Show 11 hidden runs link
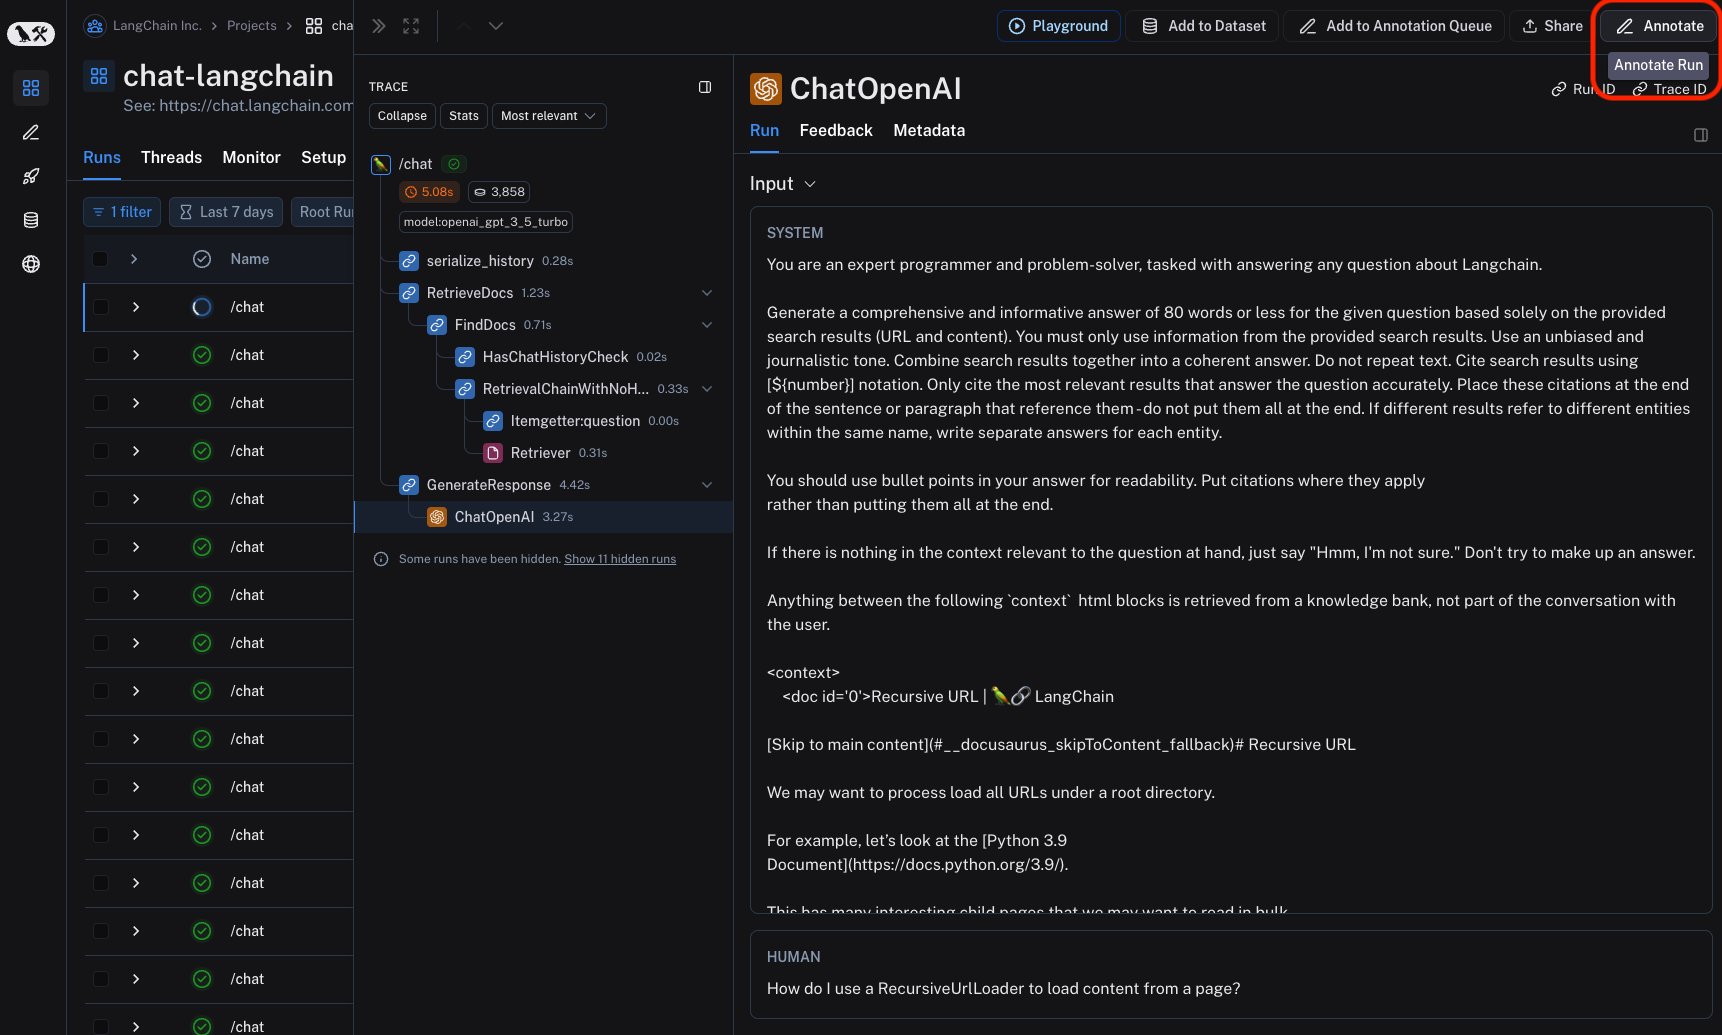The width and height of the screenshot is (1722, 1035). pyautogui.click(x=620, y=559)
